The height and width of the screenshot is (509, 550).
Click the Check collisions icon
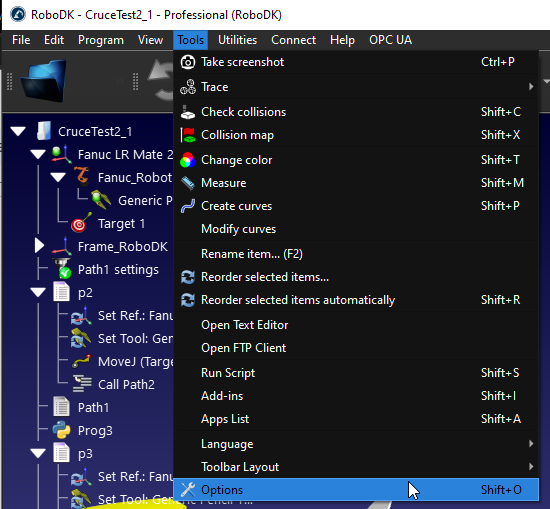click(188, 112)
